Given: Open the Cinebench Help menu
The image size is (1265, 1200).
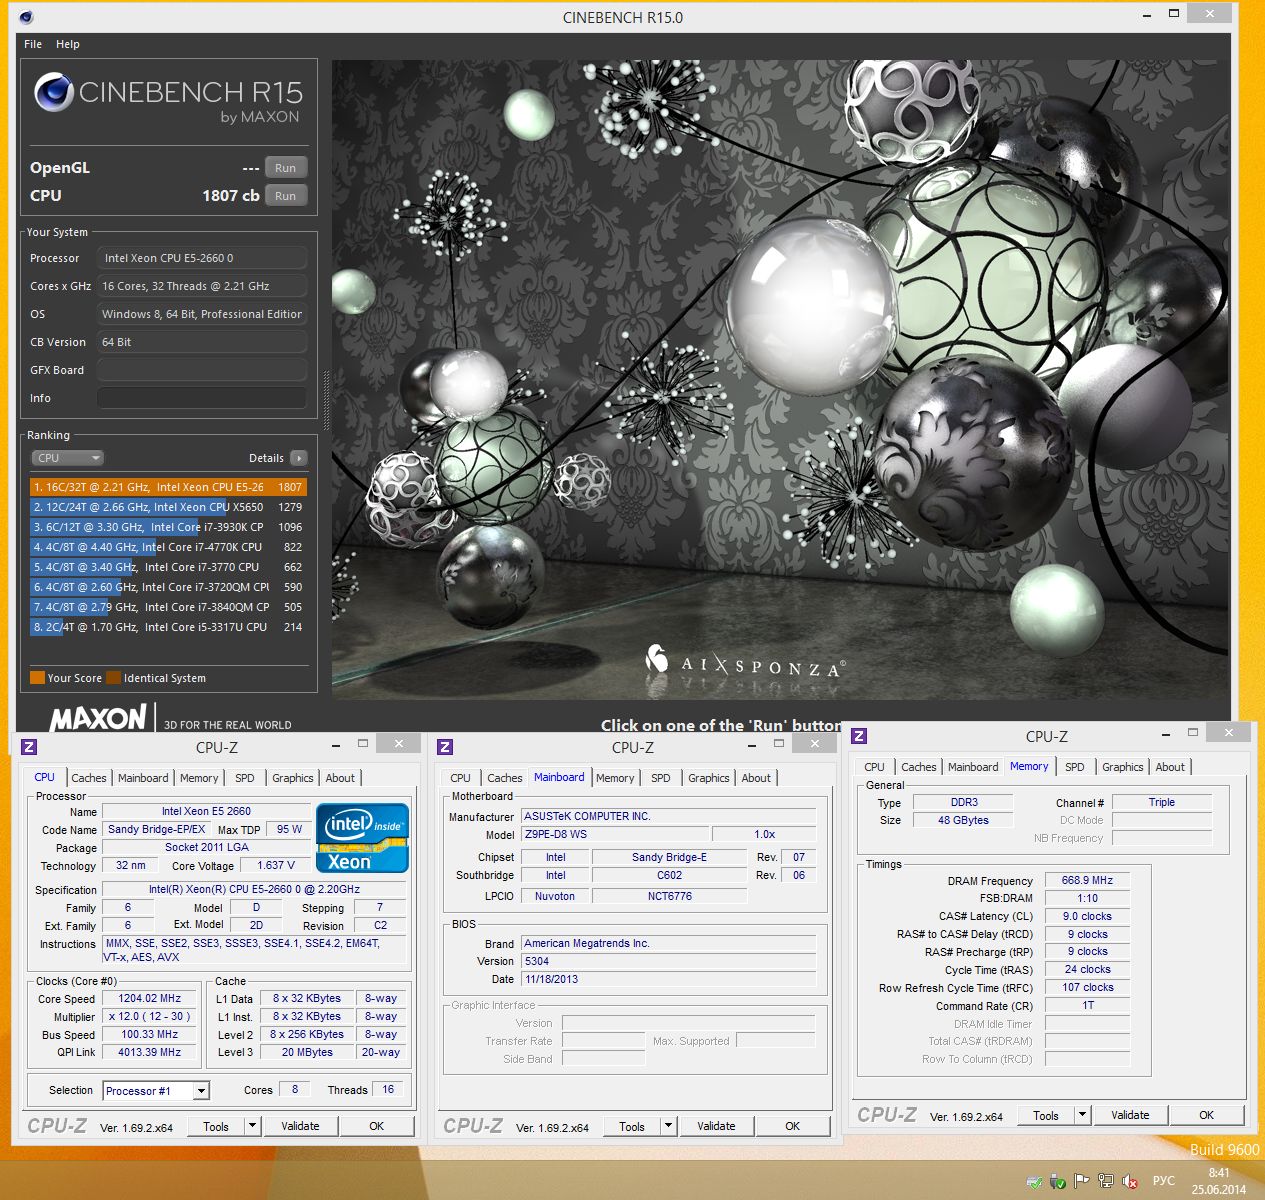Looking at the screenshot, I should click(68, 44).
